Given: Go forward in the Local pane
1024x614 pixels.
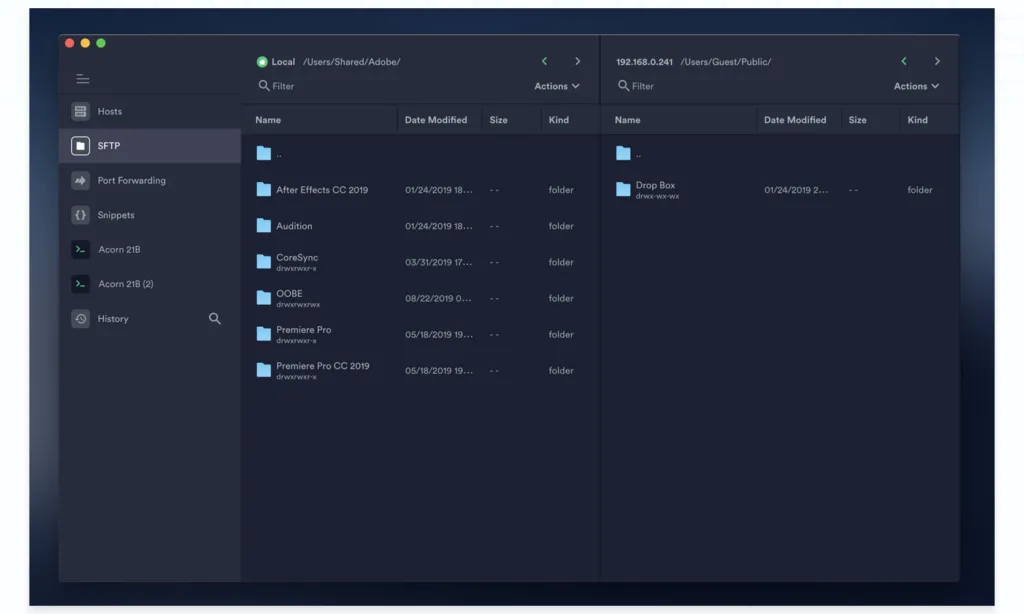Looking at the screenshot, I should click(x=577, y=61).
